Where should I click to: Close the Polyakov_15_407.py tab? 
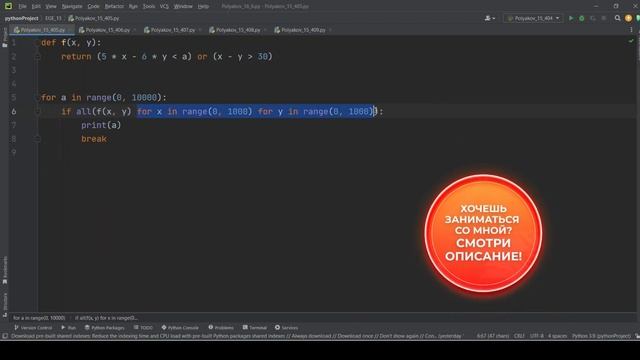click(x=200, y=30)
